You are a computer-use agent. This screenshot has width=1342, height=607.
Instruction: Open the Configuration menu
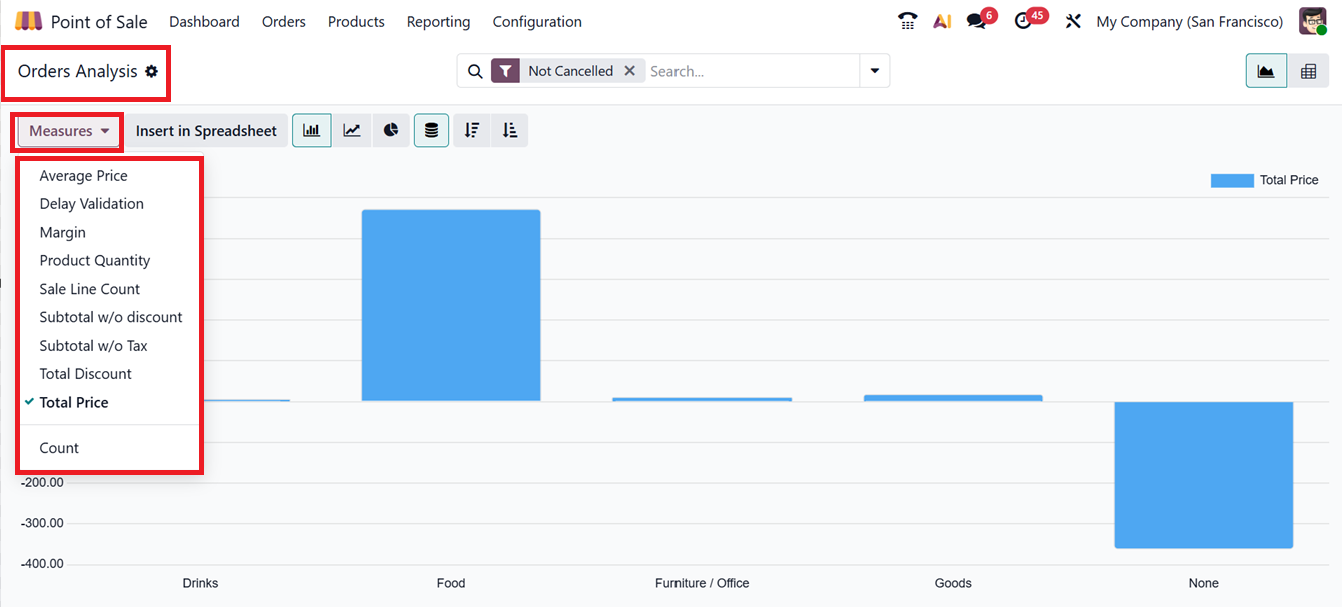[537, 21]
